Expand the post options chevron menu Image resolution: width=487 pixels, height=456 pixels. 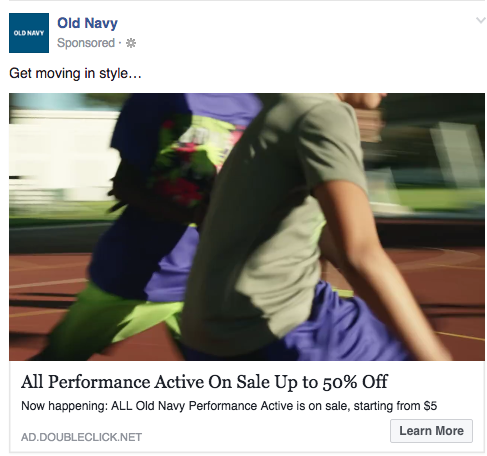tap(480, 20)
